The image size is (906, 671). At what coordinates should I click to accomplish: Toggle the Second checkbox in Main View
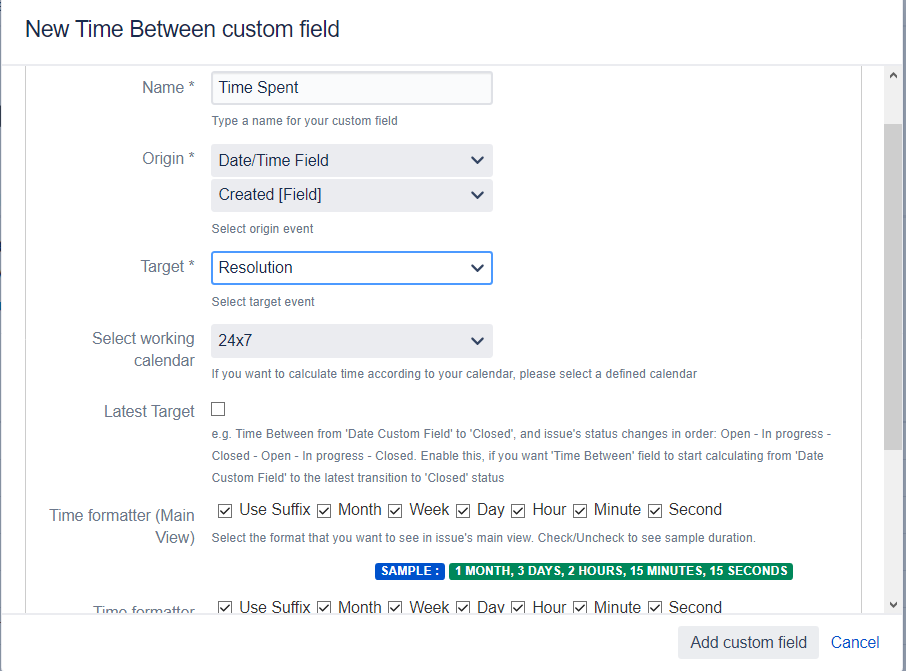coord(655,511)
